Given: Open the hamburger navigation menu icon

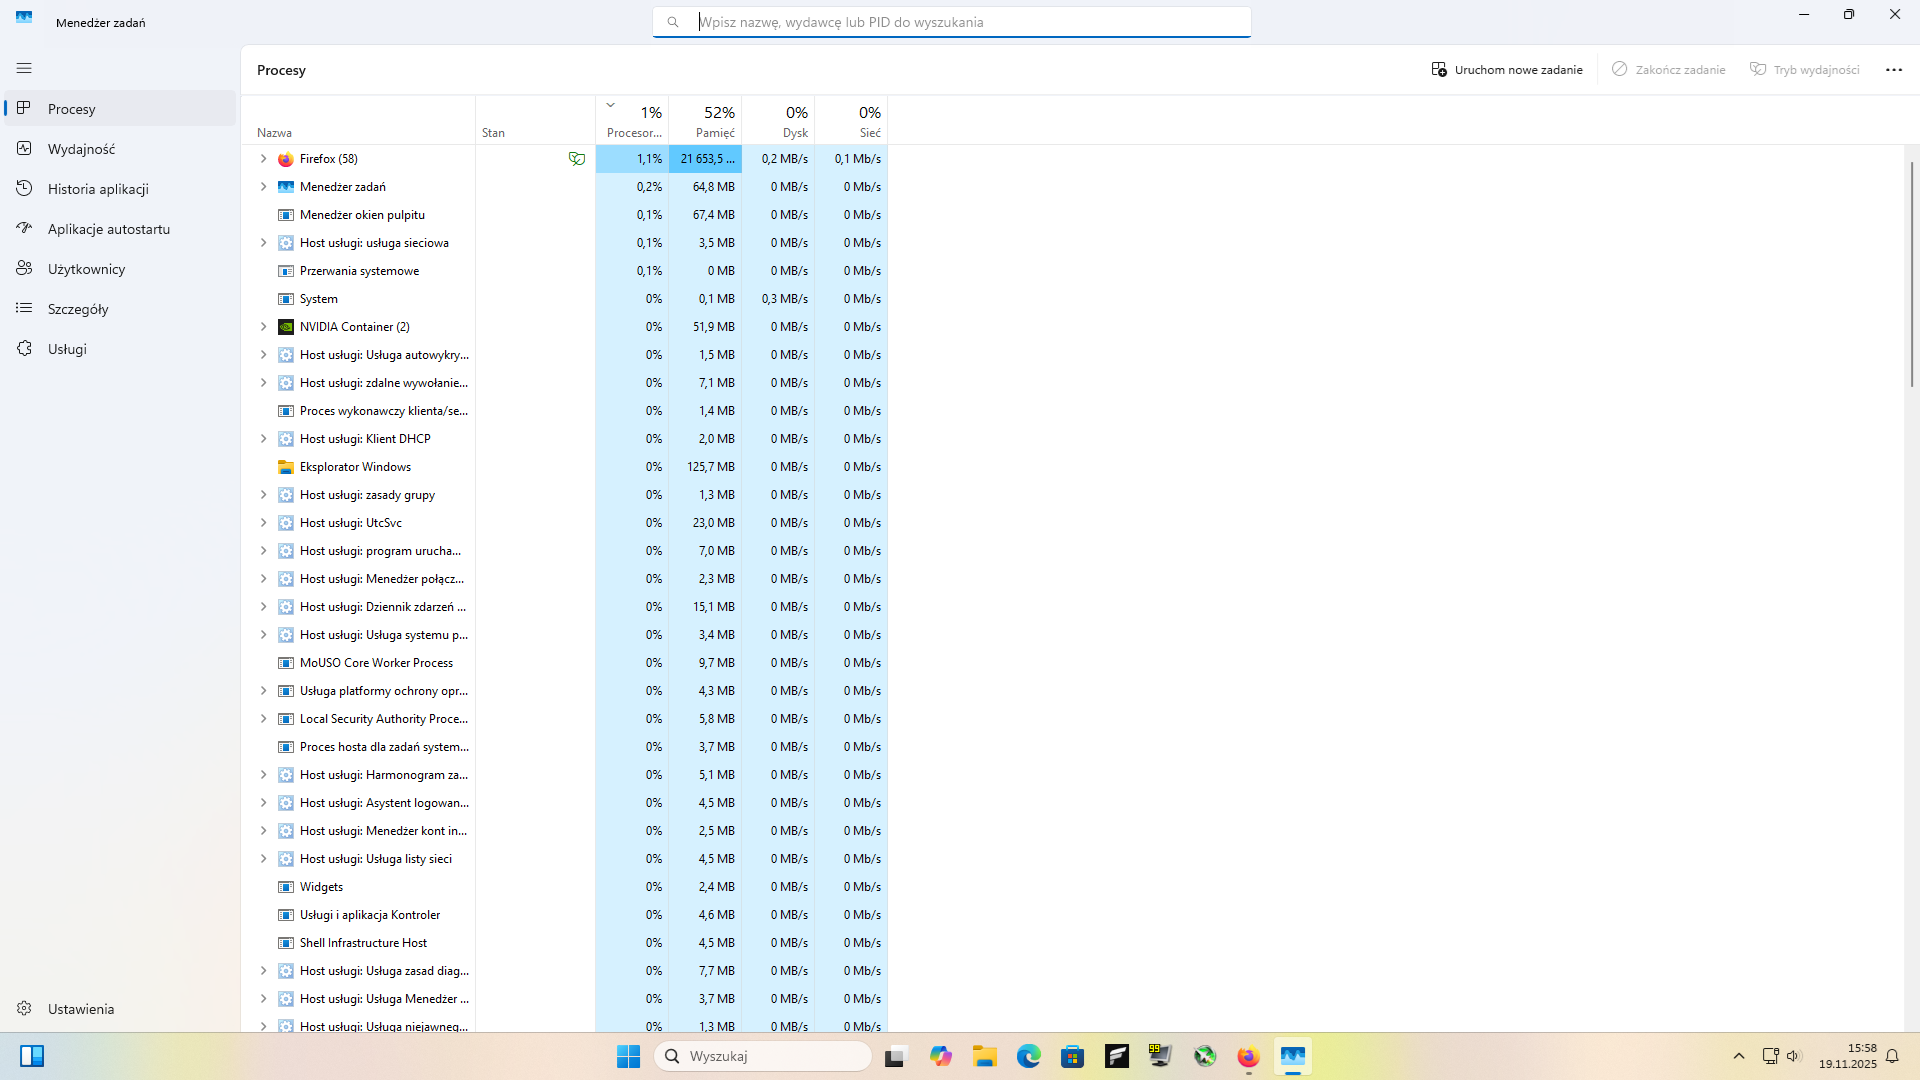Looking at the screenshot, I should [24, 68].
